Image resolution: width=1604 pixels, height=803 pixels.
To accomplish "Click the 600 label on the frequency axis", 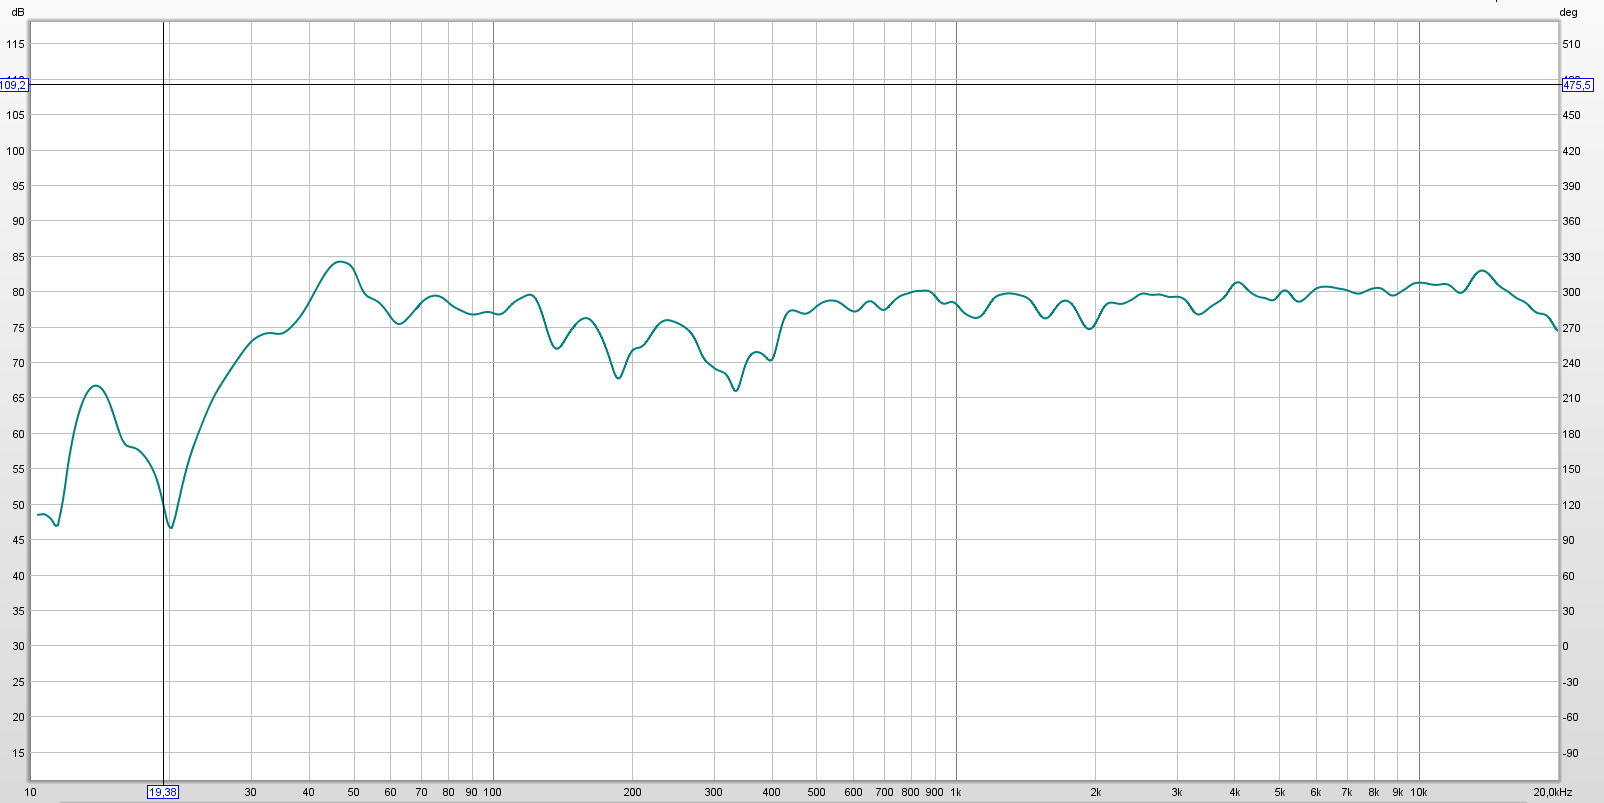I will [x=853, y=792].
